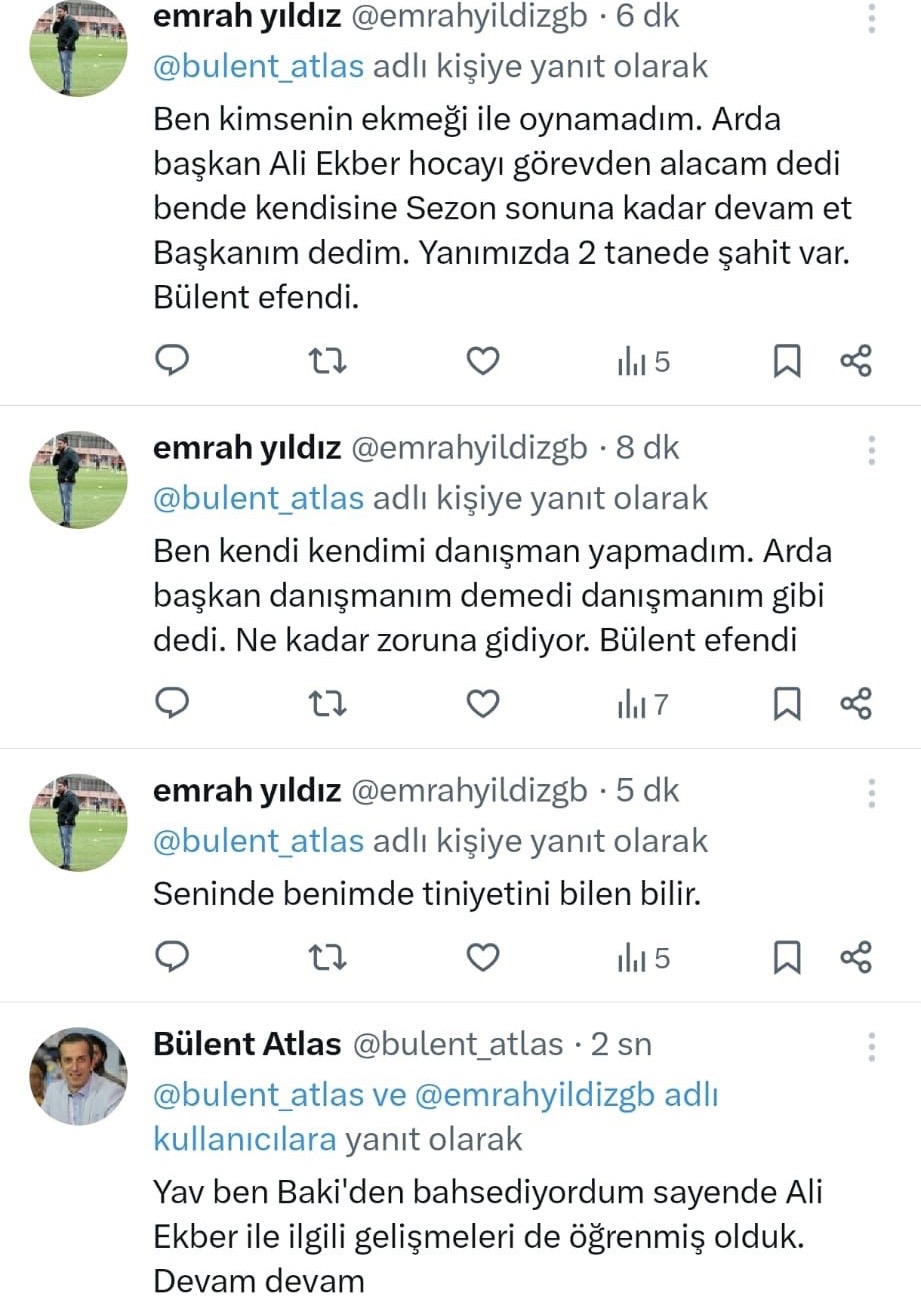Open Bülent Atlas profile picture
921x1302 pixels.
pos(79,1076)
